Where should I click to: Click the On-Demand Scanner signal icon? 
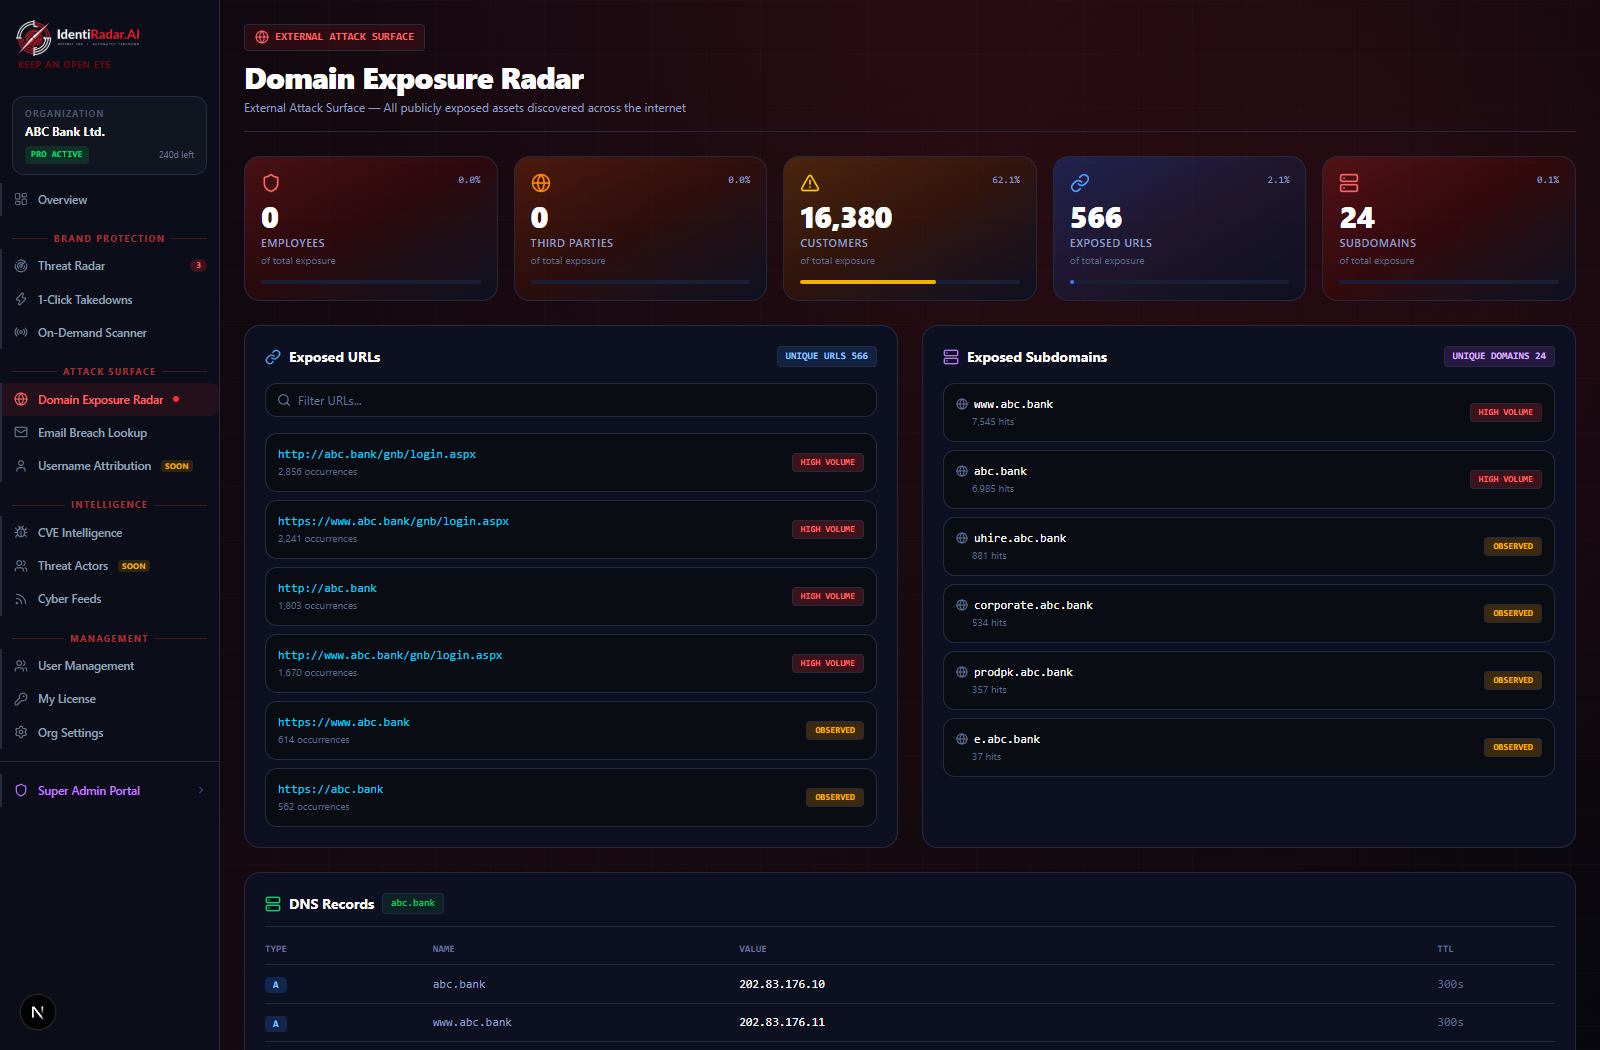21,333
